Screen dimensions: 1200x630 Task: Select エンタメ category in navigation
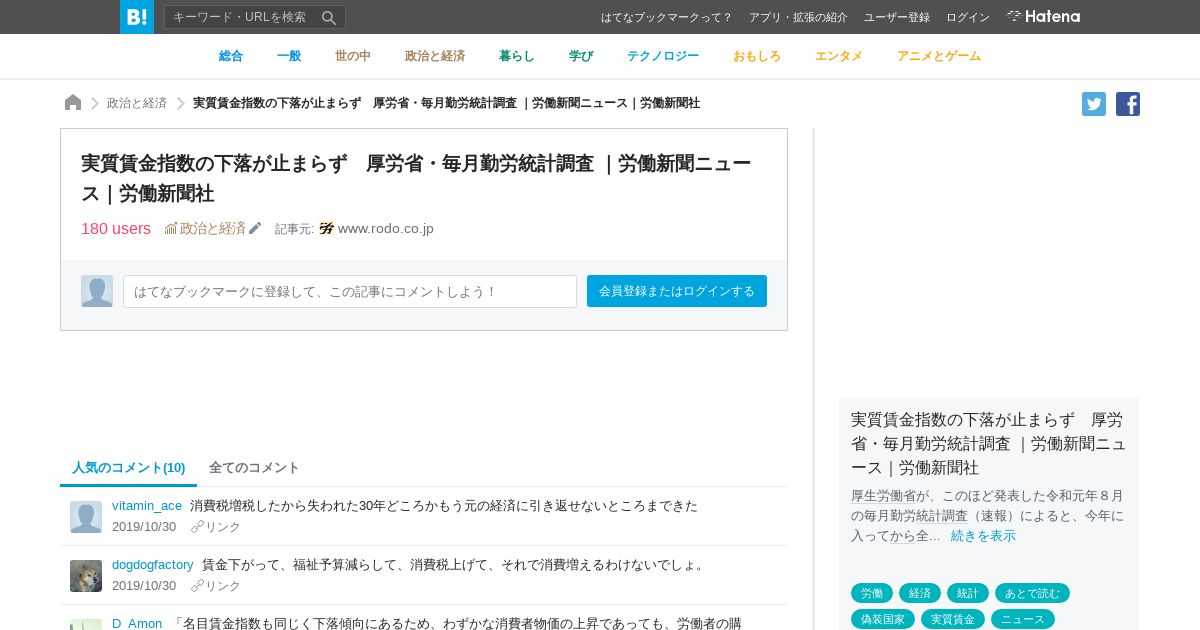point(839,56)
